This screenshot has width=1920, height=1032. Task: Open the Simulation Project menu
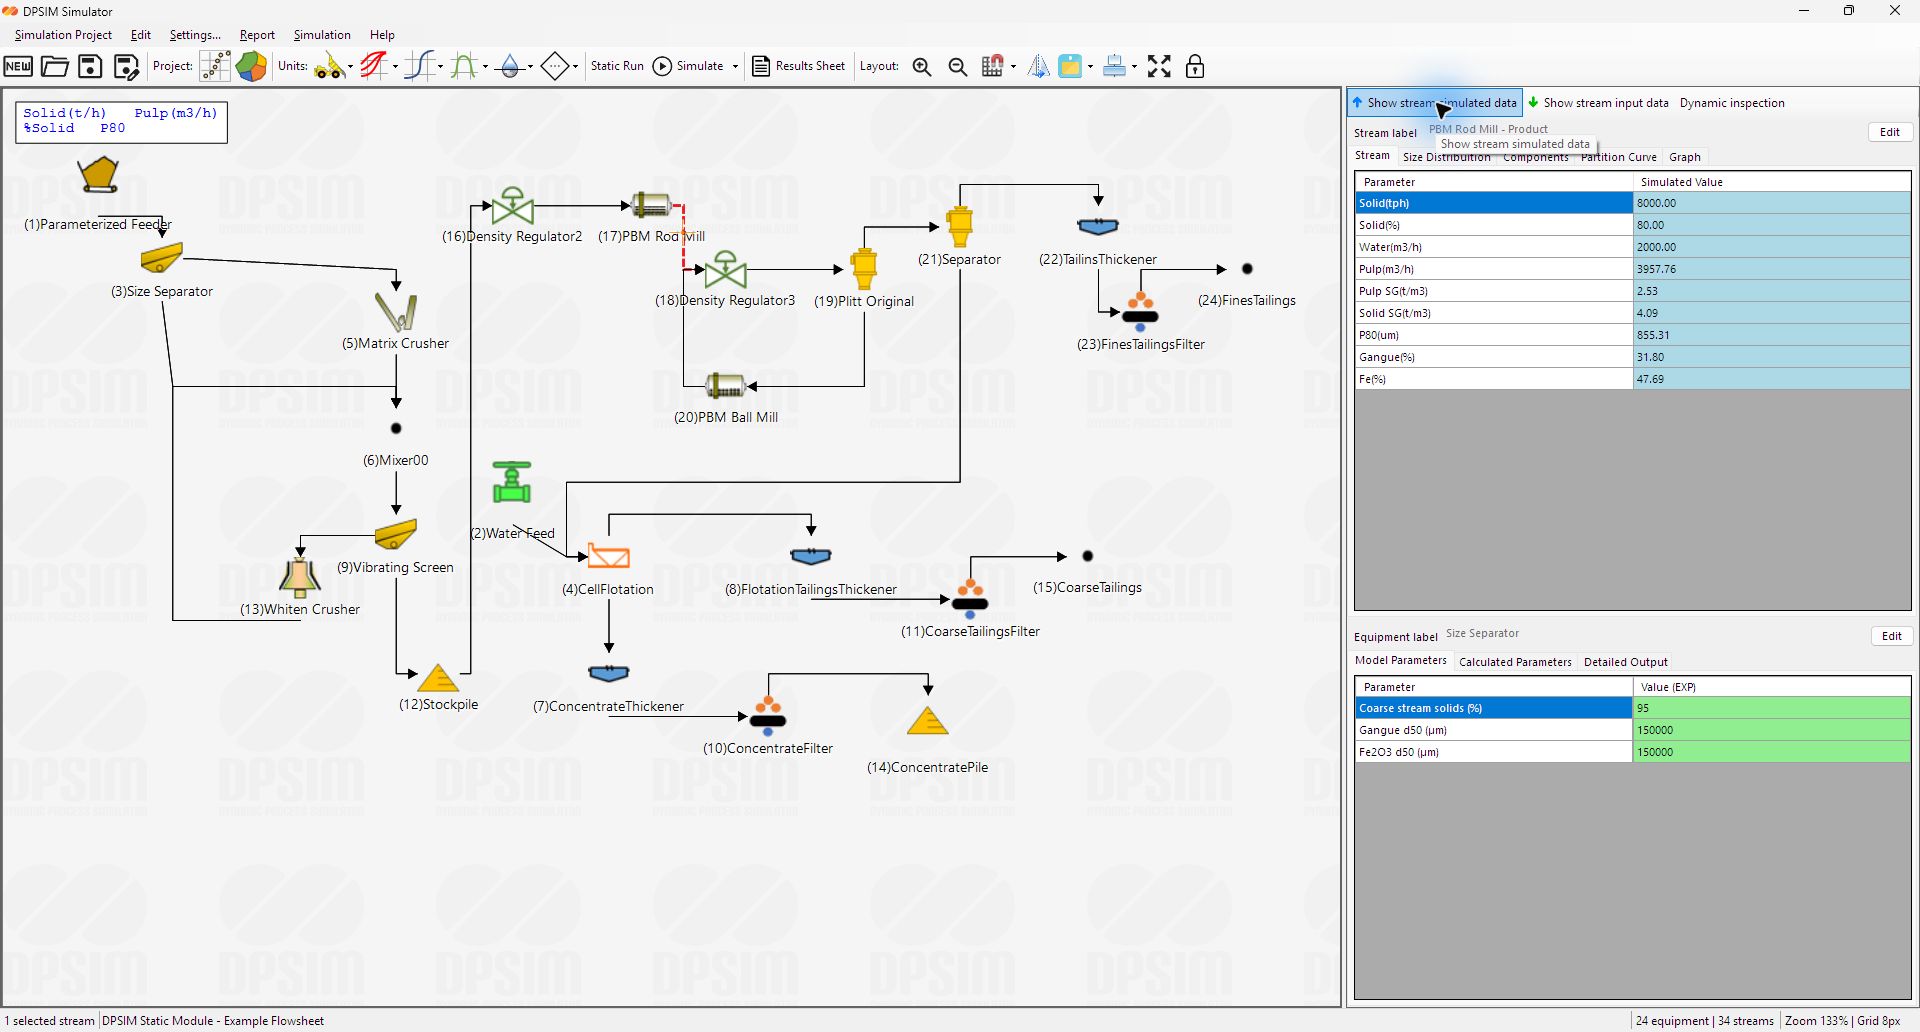coord(63,35)
